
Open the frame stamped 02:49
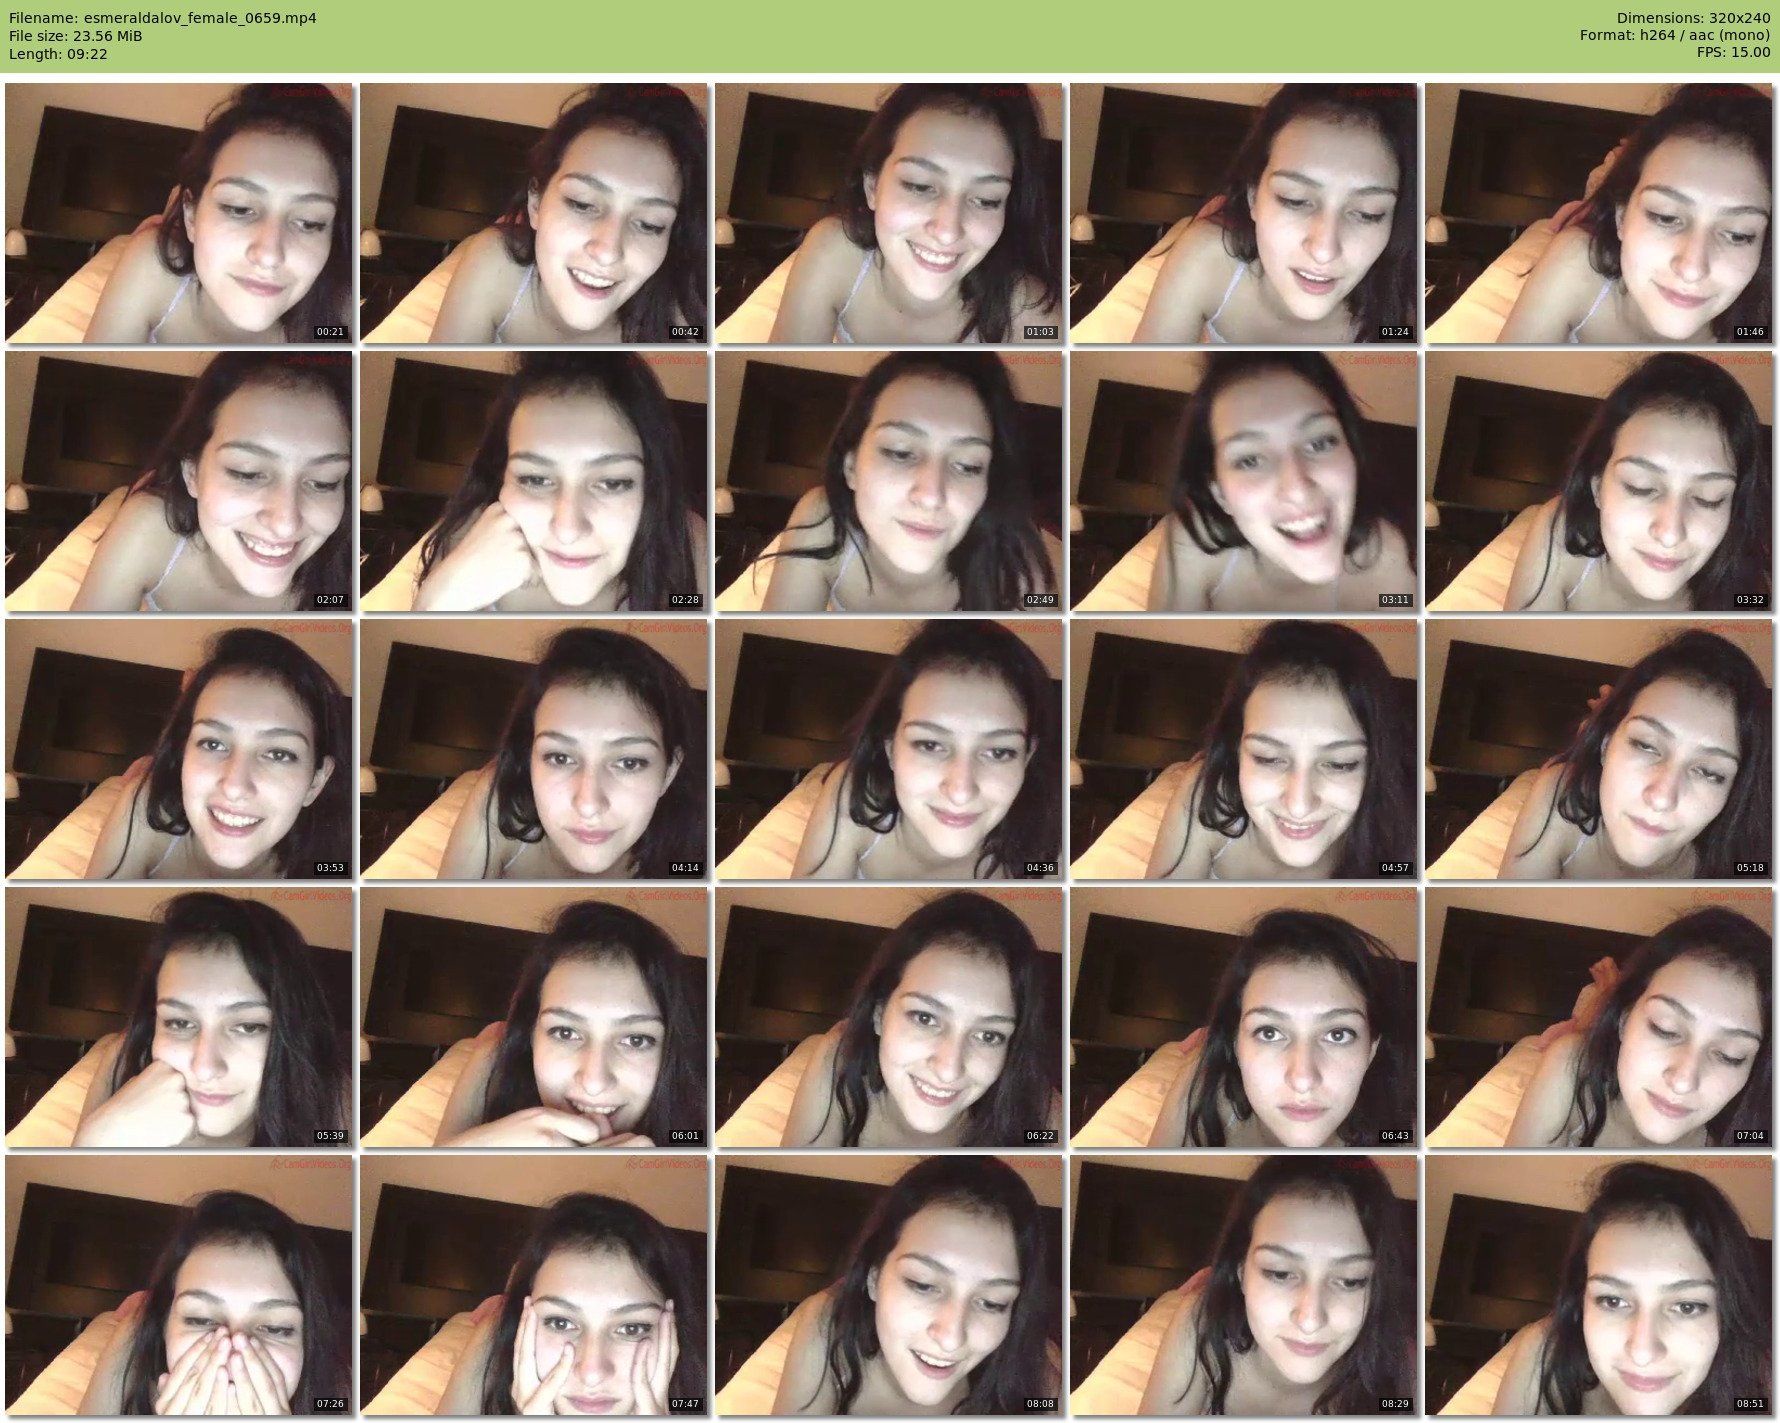(889, 481)
